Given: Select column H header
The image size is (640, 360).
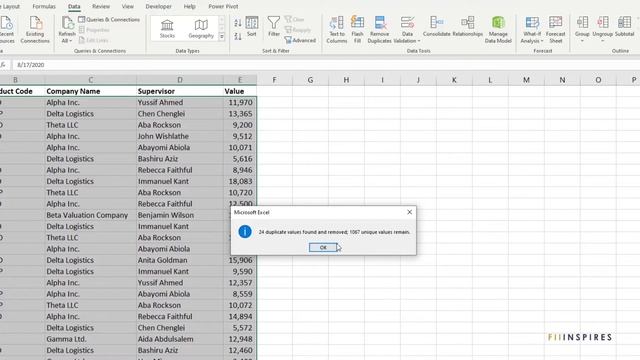Looking at the screenshot, I should click(346, 80).
